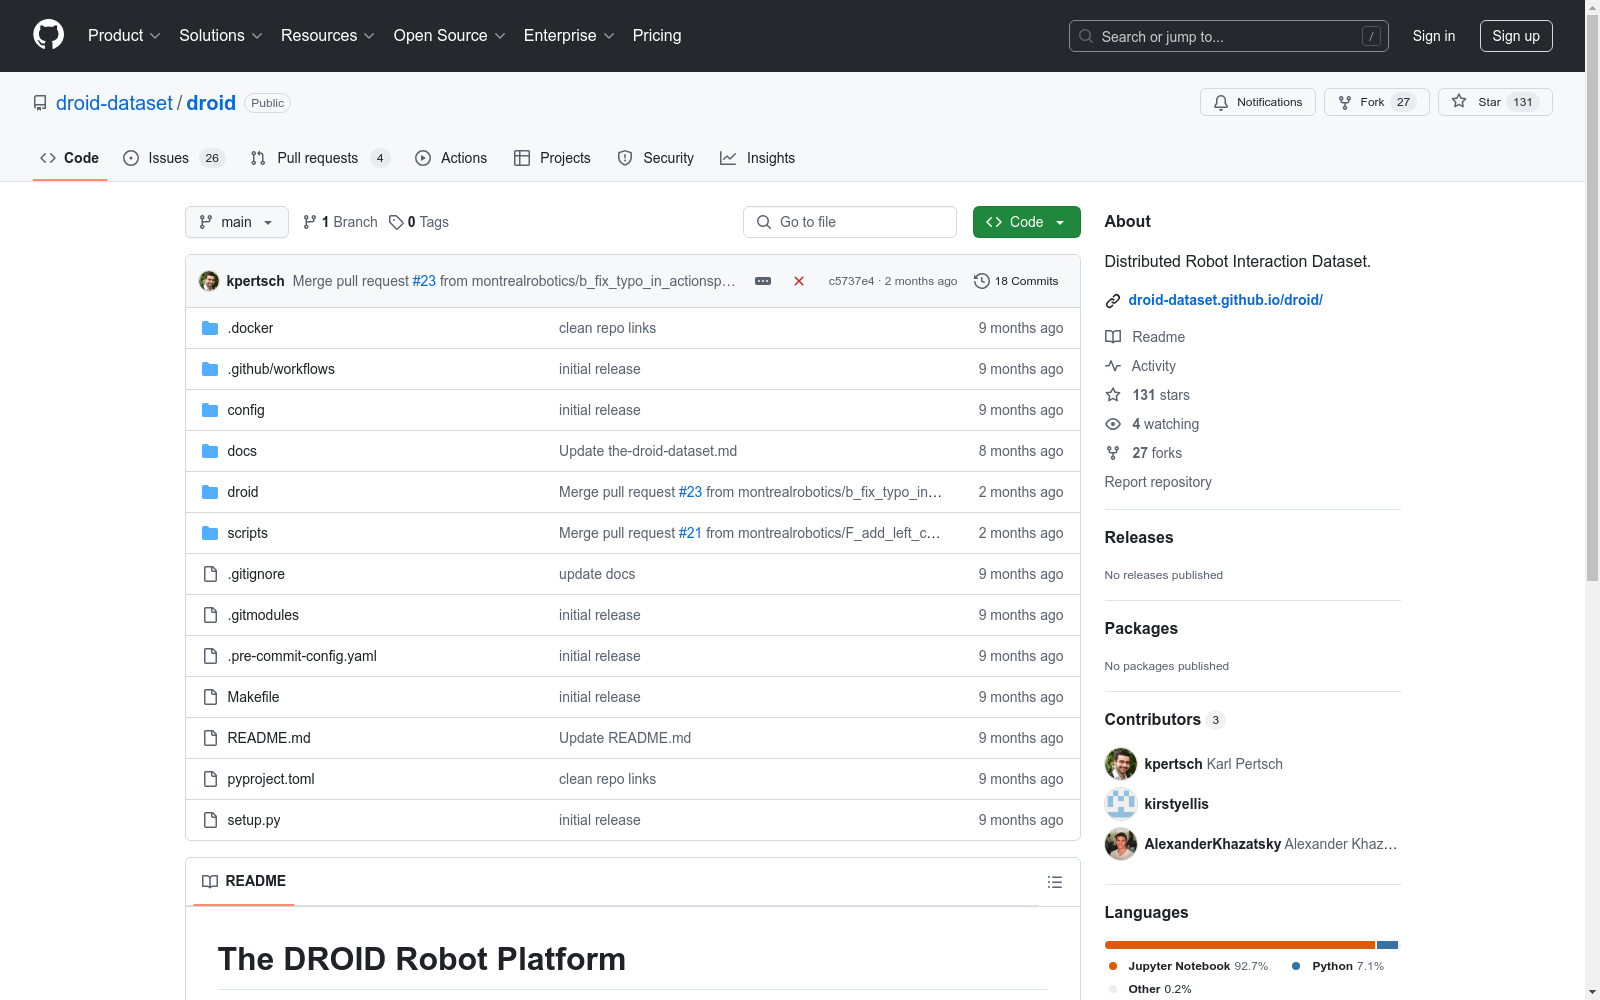Open the .pre-commit-config.yaml file

coord(302,656)
